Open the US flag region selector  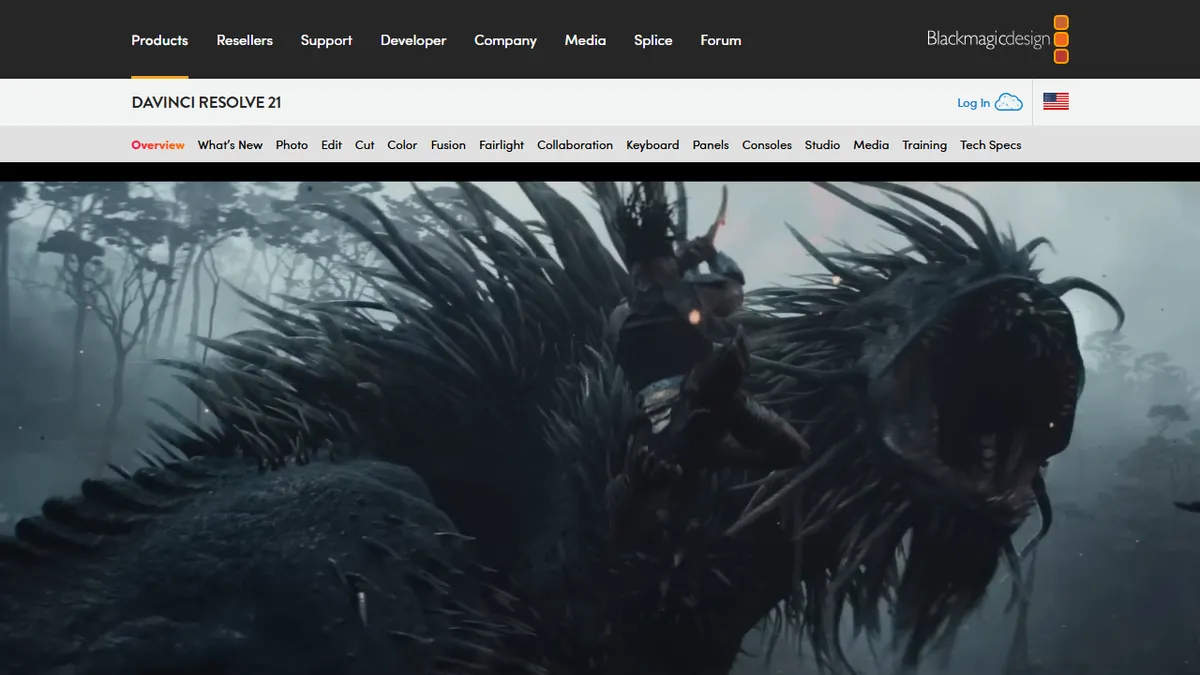(x=1056, y=102)
